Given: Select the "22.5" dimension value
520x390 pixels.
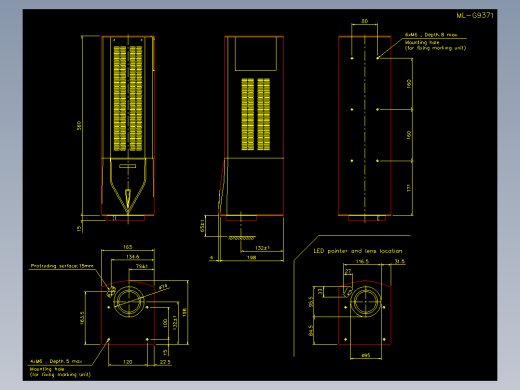Looking at the screenshot, I should [165, 362].
